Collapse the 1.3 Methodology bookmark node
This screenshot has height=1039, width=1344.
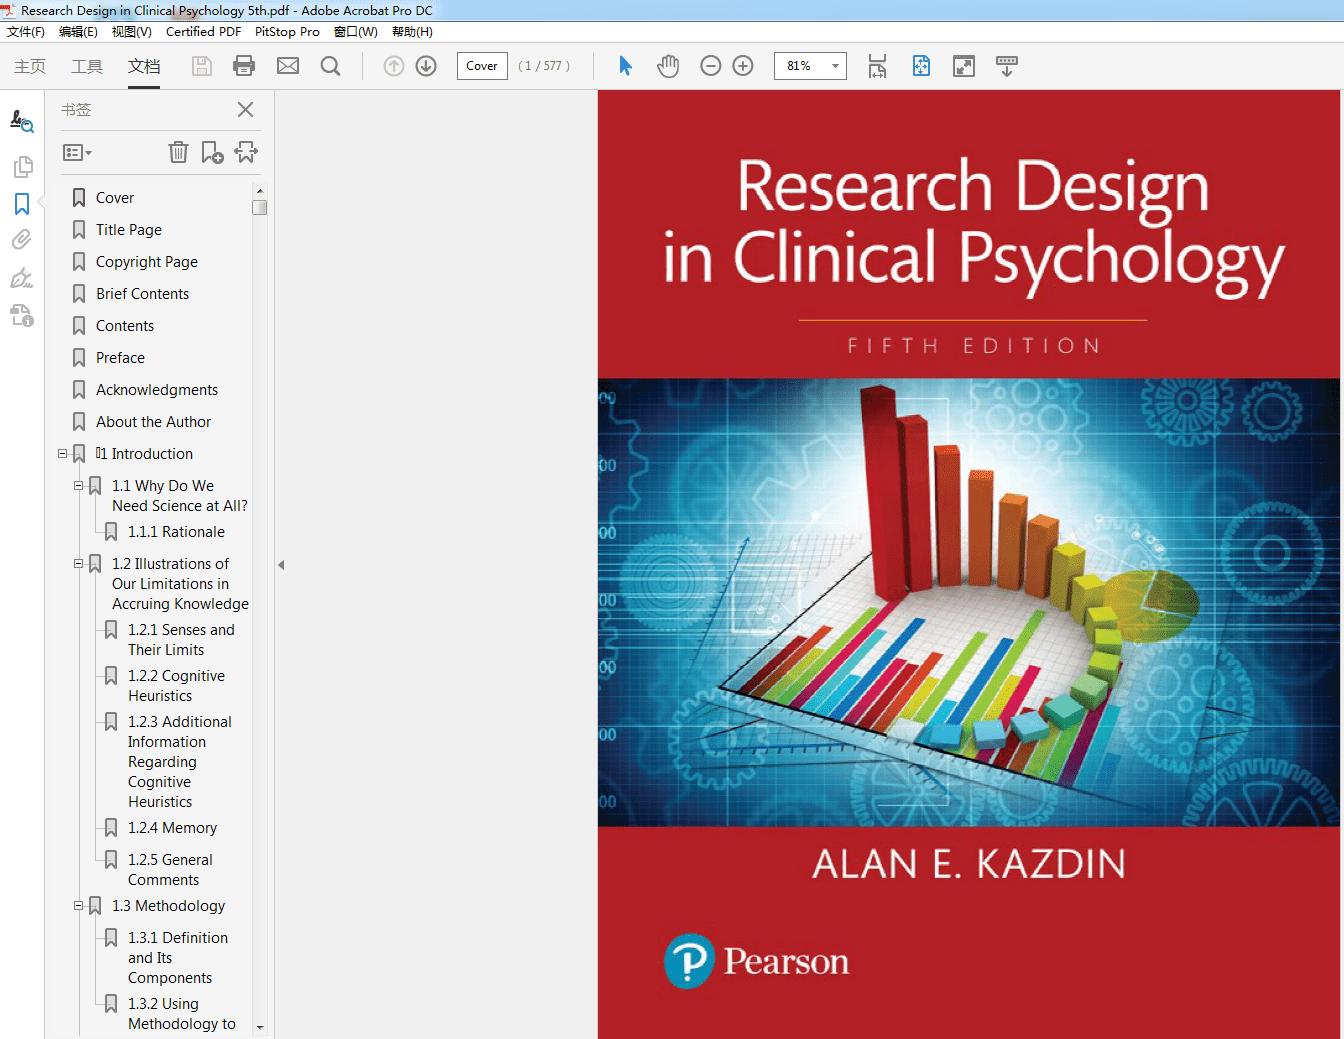78,906
